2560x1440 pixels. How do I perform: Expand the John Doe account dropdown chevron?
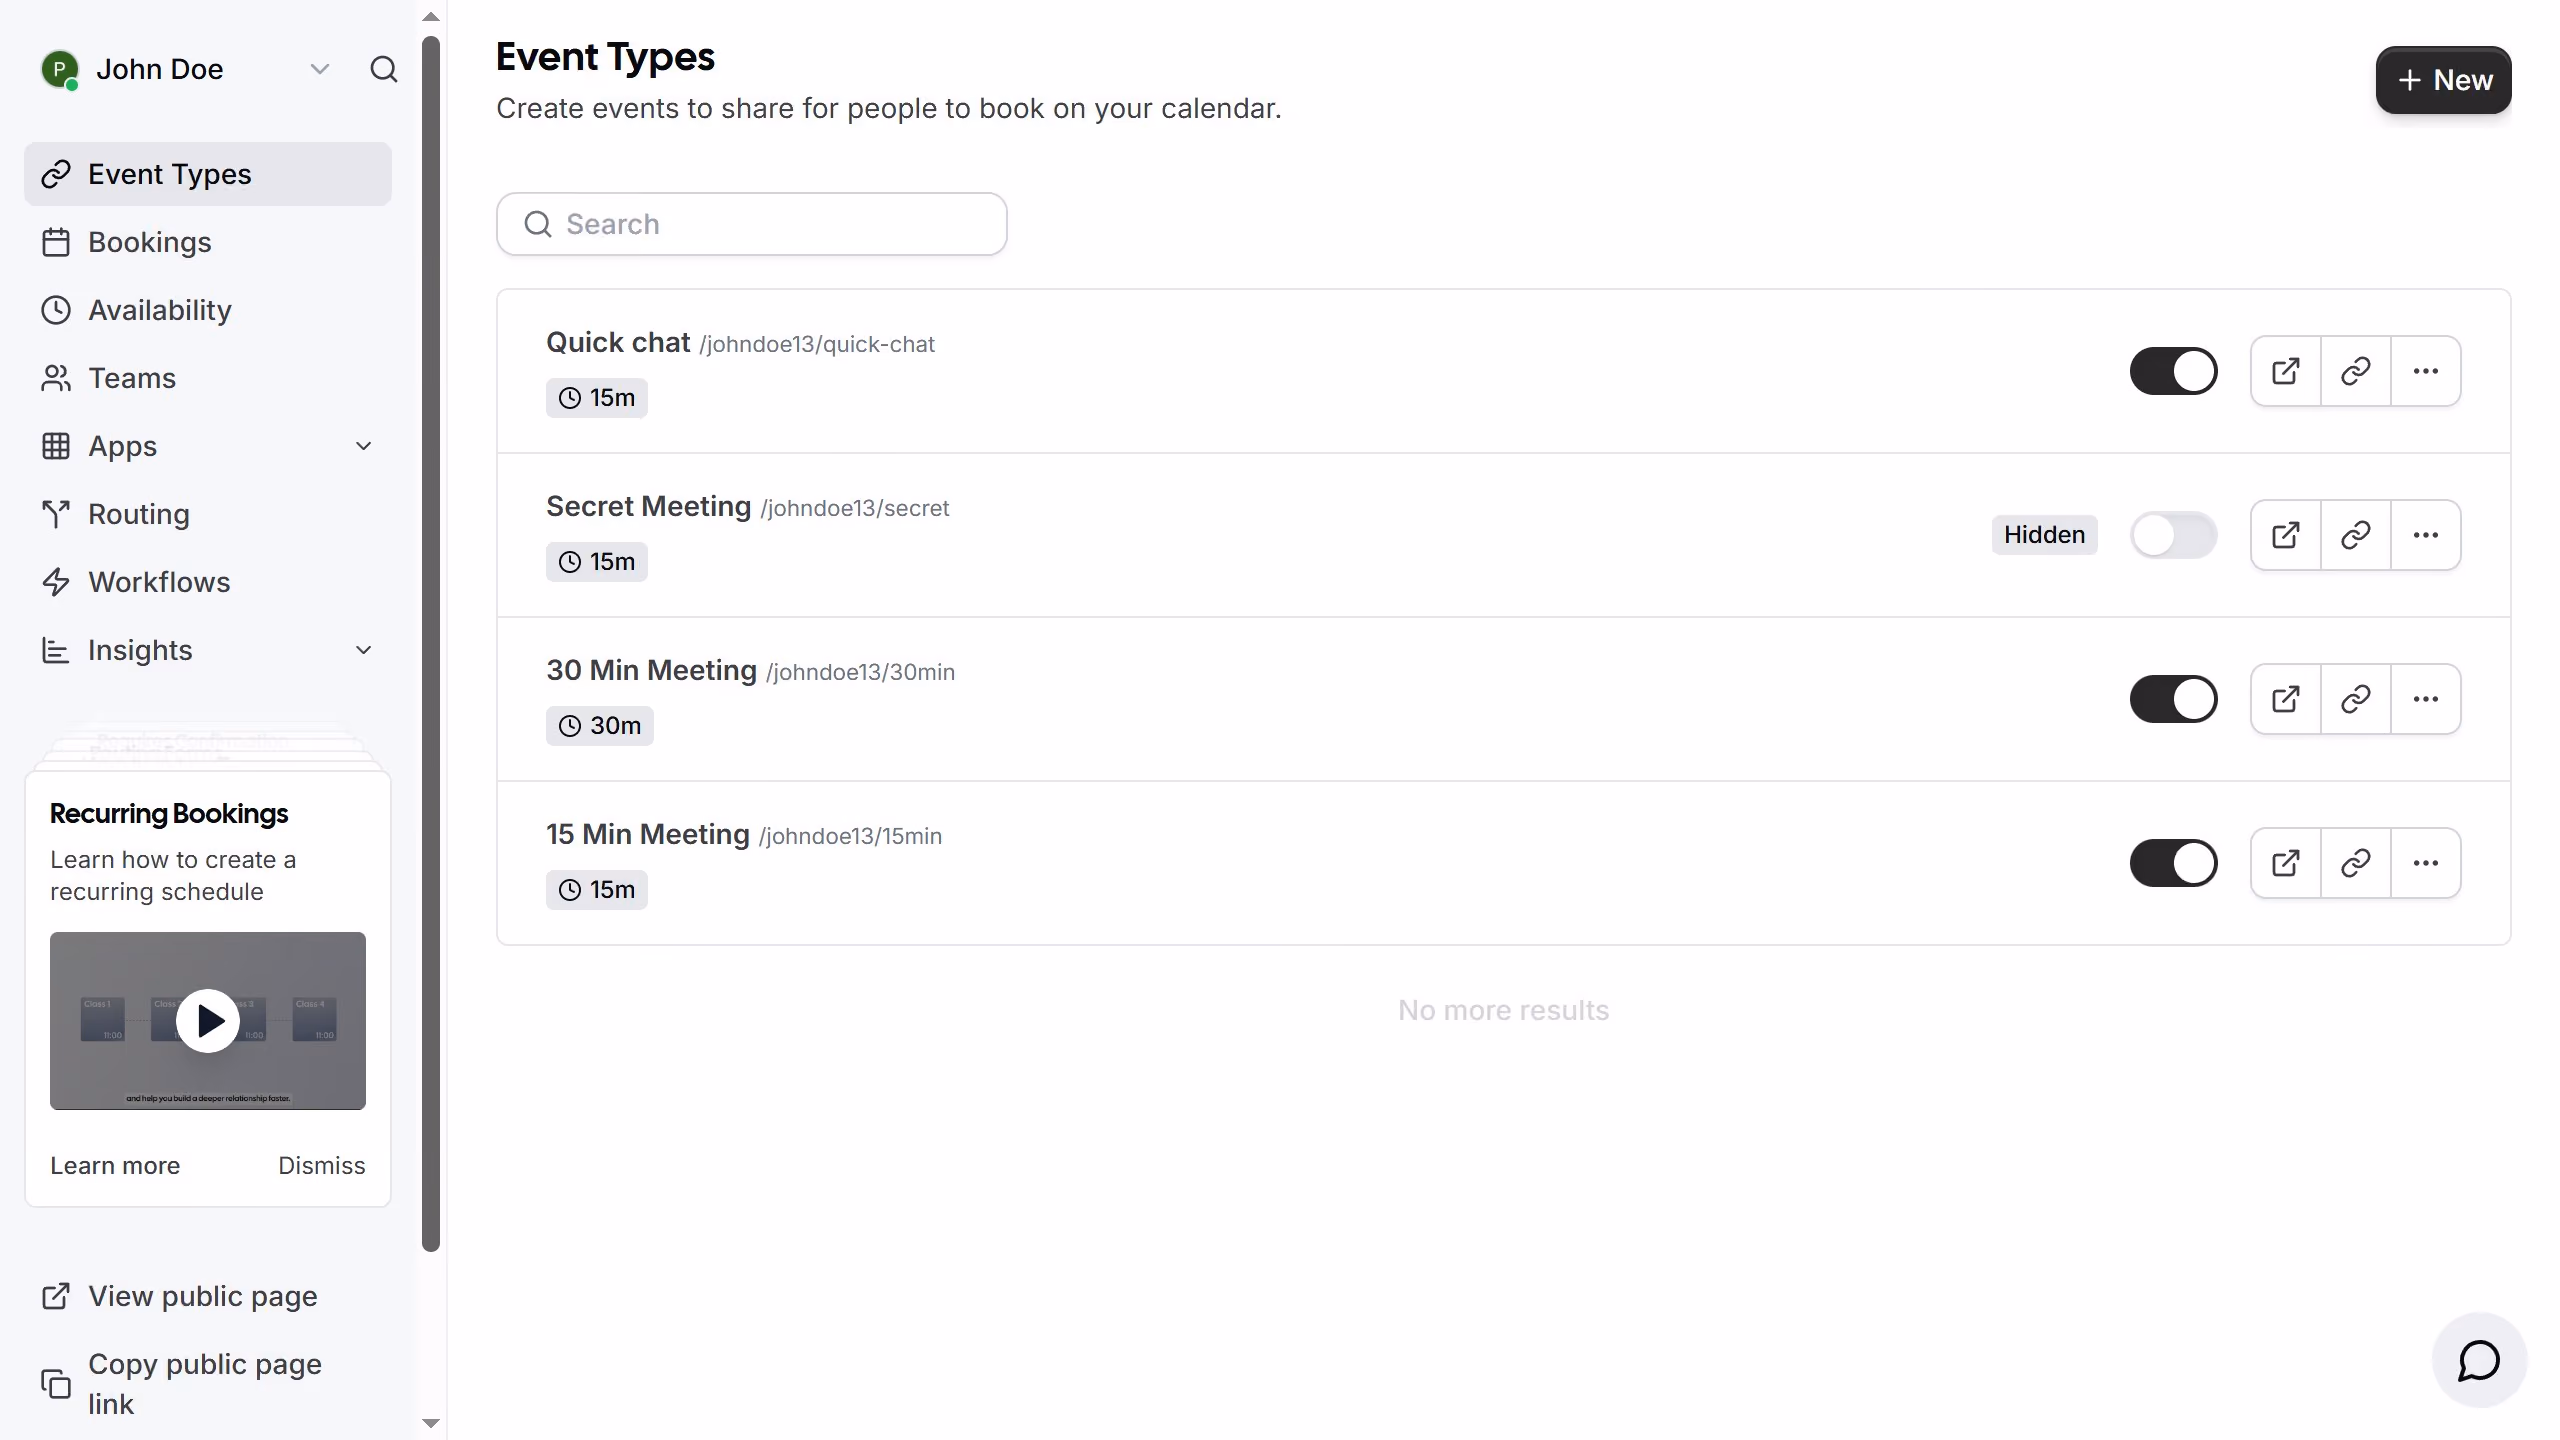click(320, 69)
